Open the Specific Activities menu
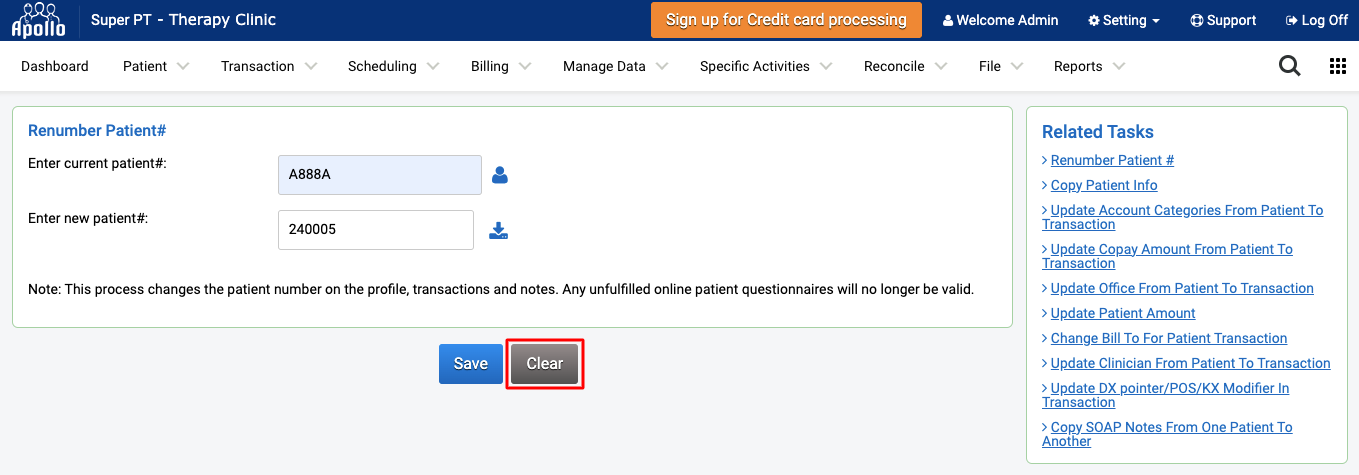This screenshot has height=475, width=1359. click(x=766, y=66)
